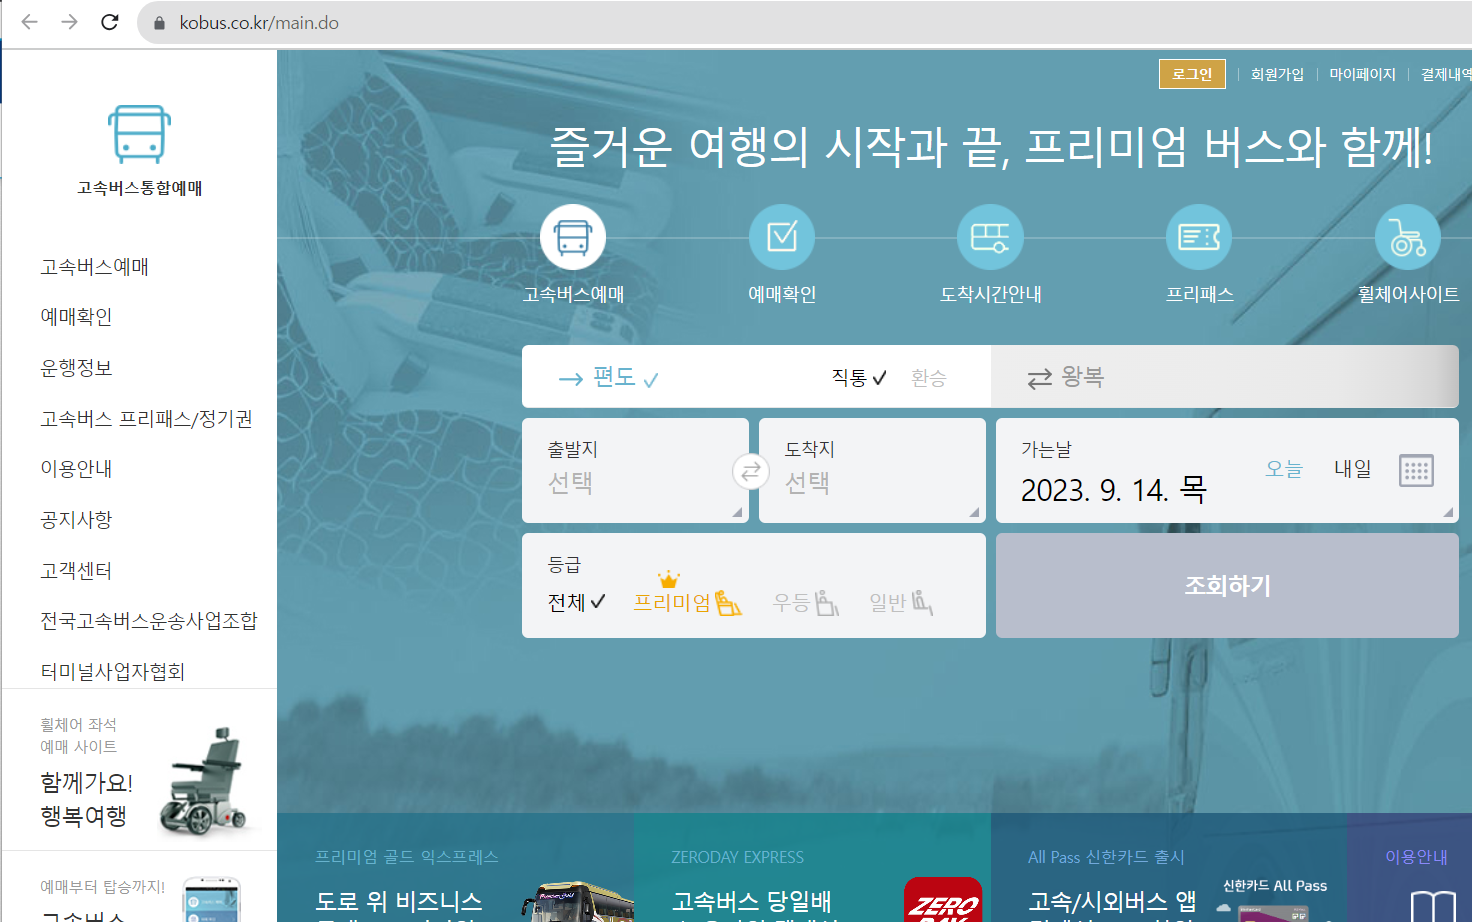Click the KOBUS bus logo above 고속버스통합예매
Screen dimensions: 1472x922
140,132
